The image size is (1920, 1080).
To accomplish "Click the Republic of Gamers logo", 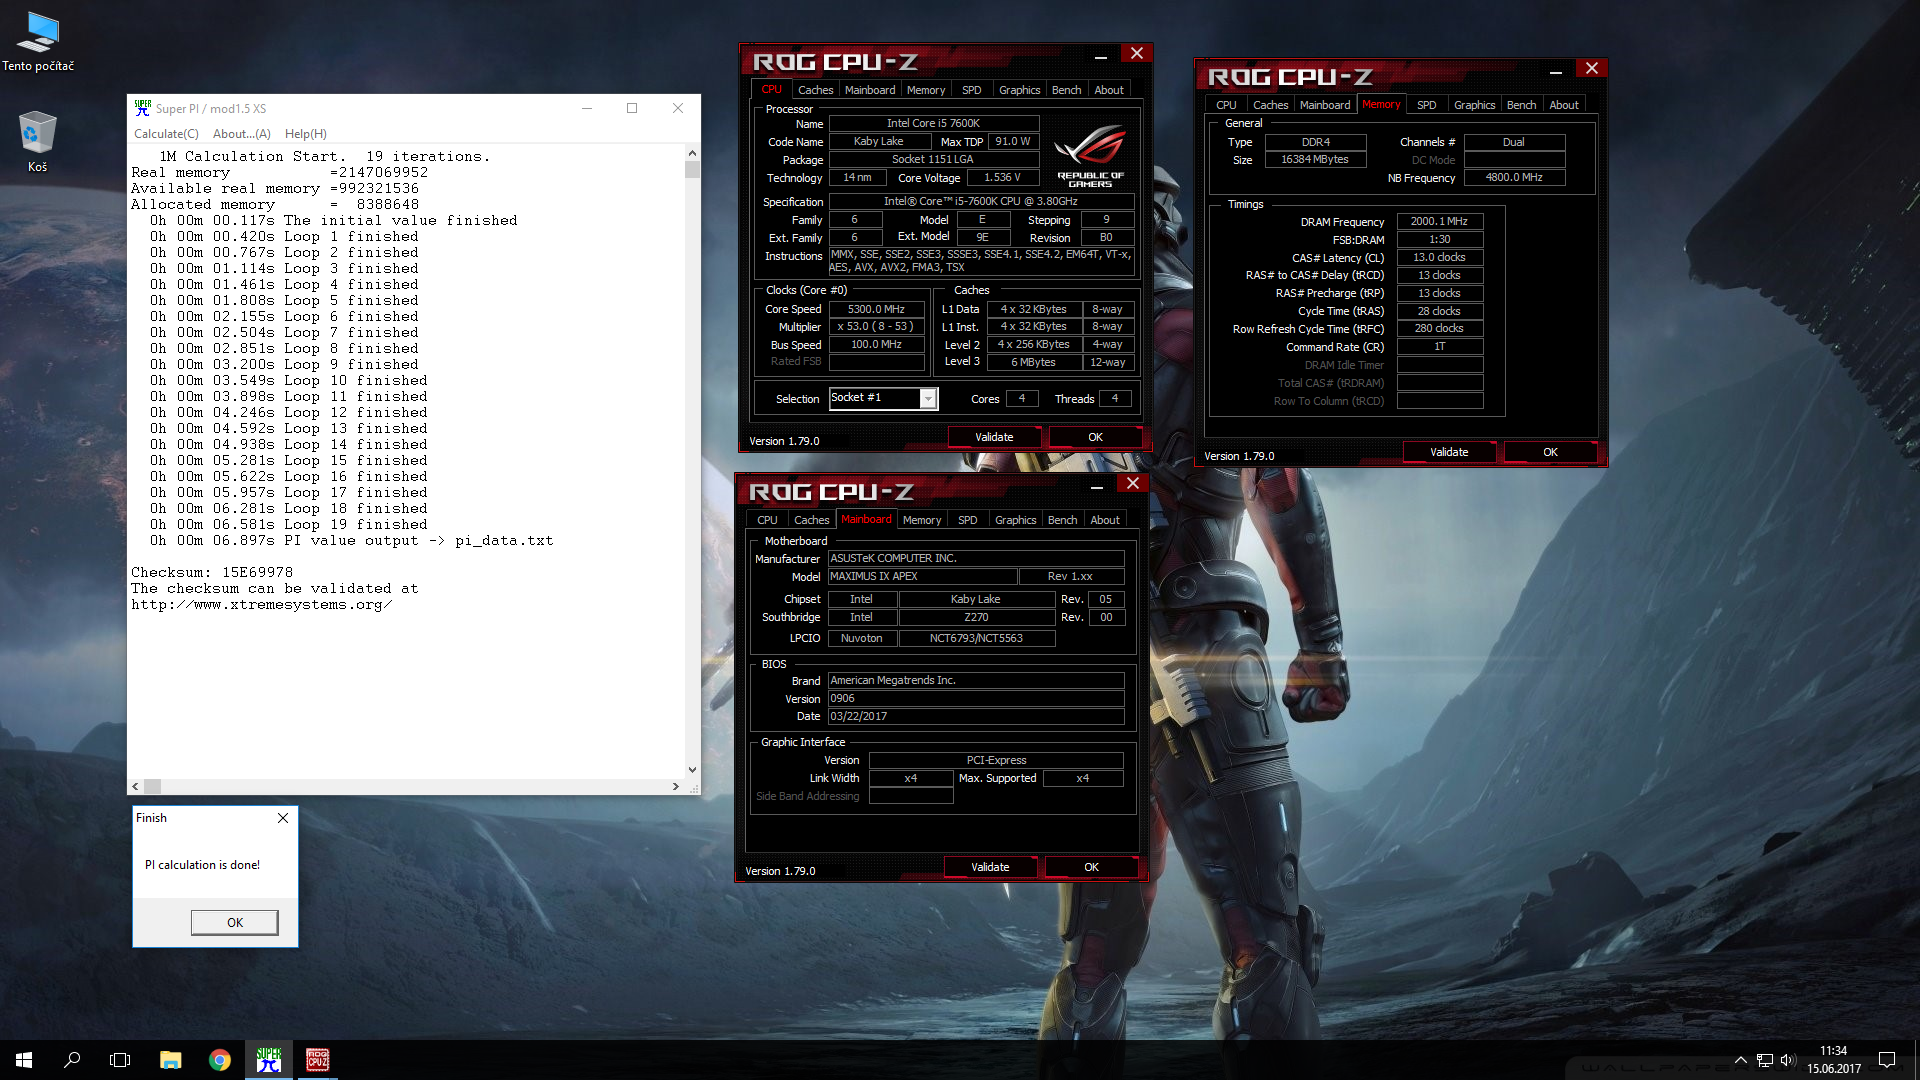I will click(1090, 156).
